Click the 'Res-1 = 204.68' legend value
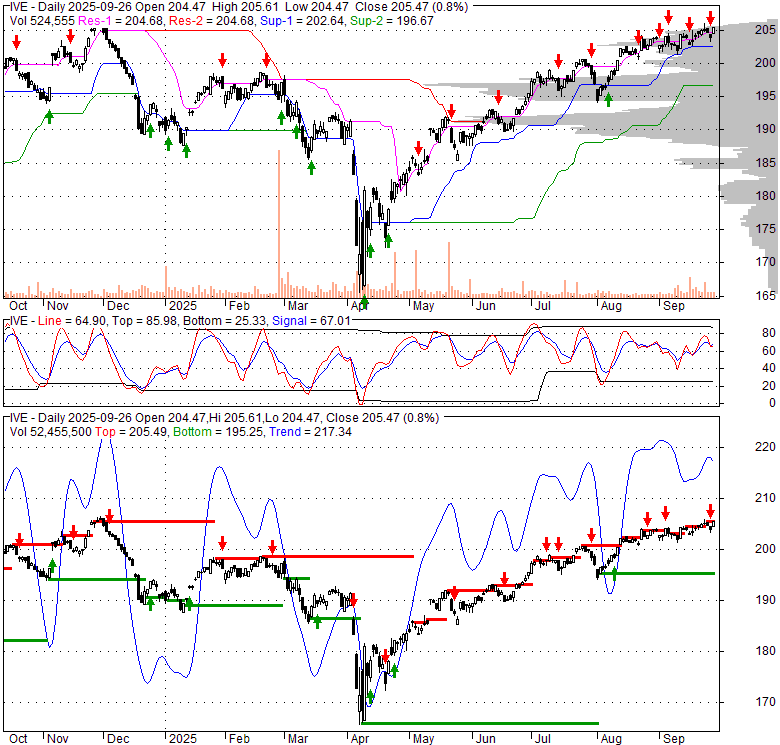The height and width of the screenshot is (745, 780). (121, 21)
